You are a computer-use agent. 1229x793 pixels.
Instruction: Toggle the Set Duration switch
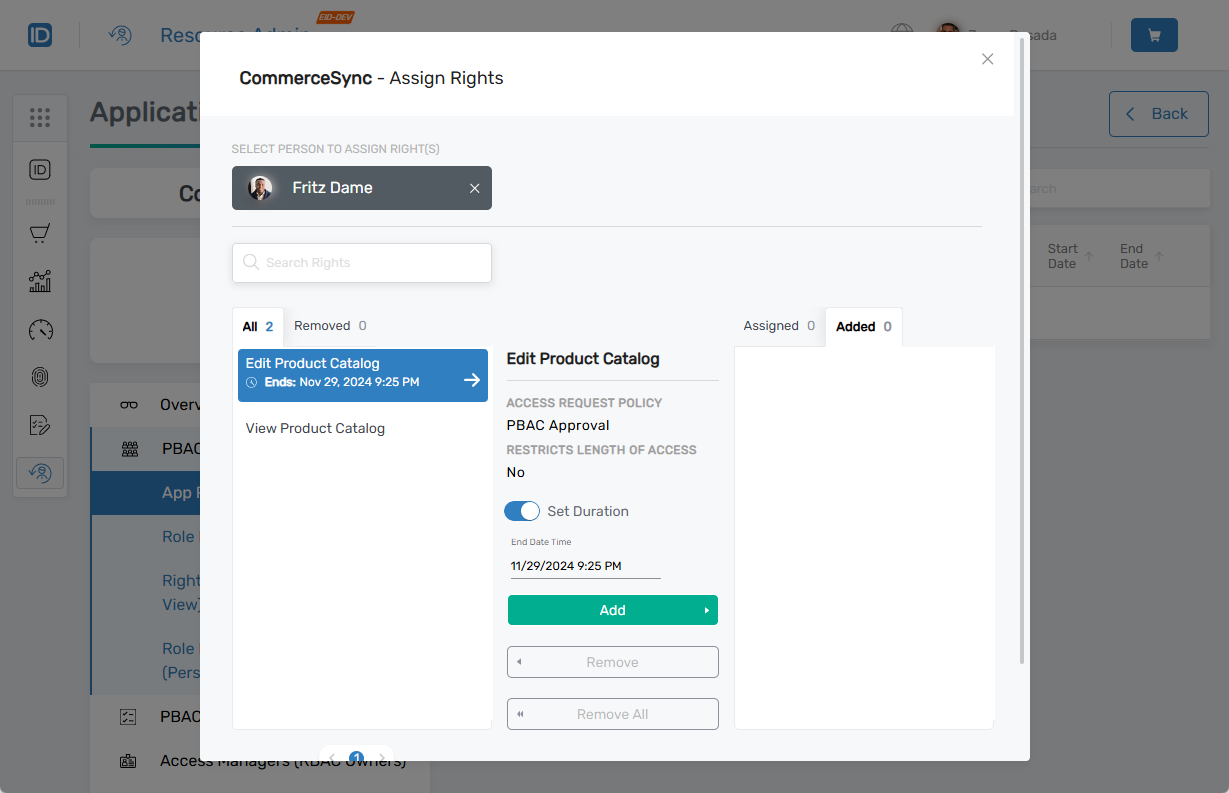(522, 511)
